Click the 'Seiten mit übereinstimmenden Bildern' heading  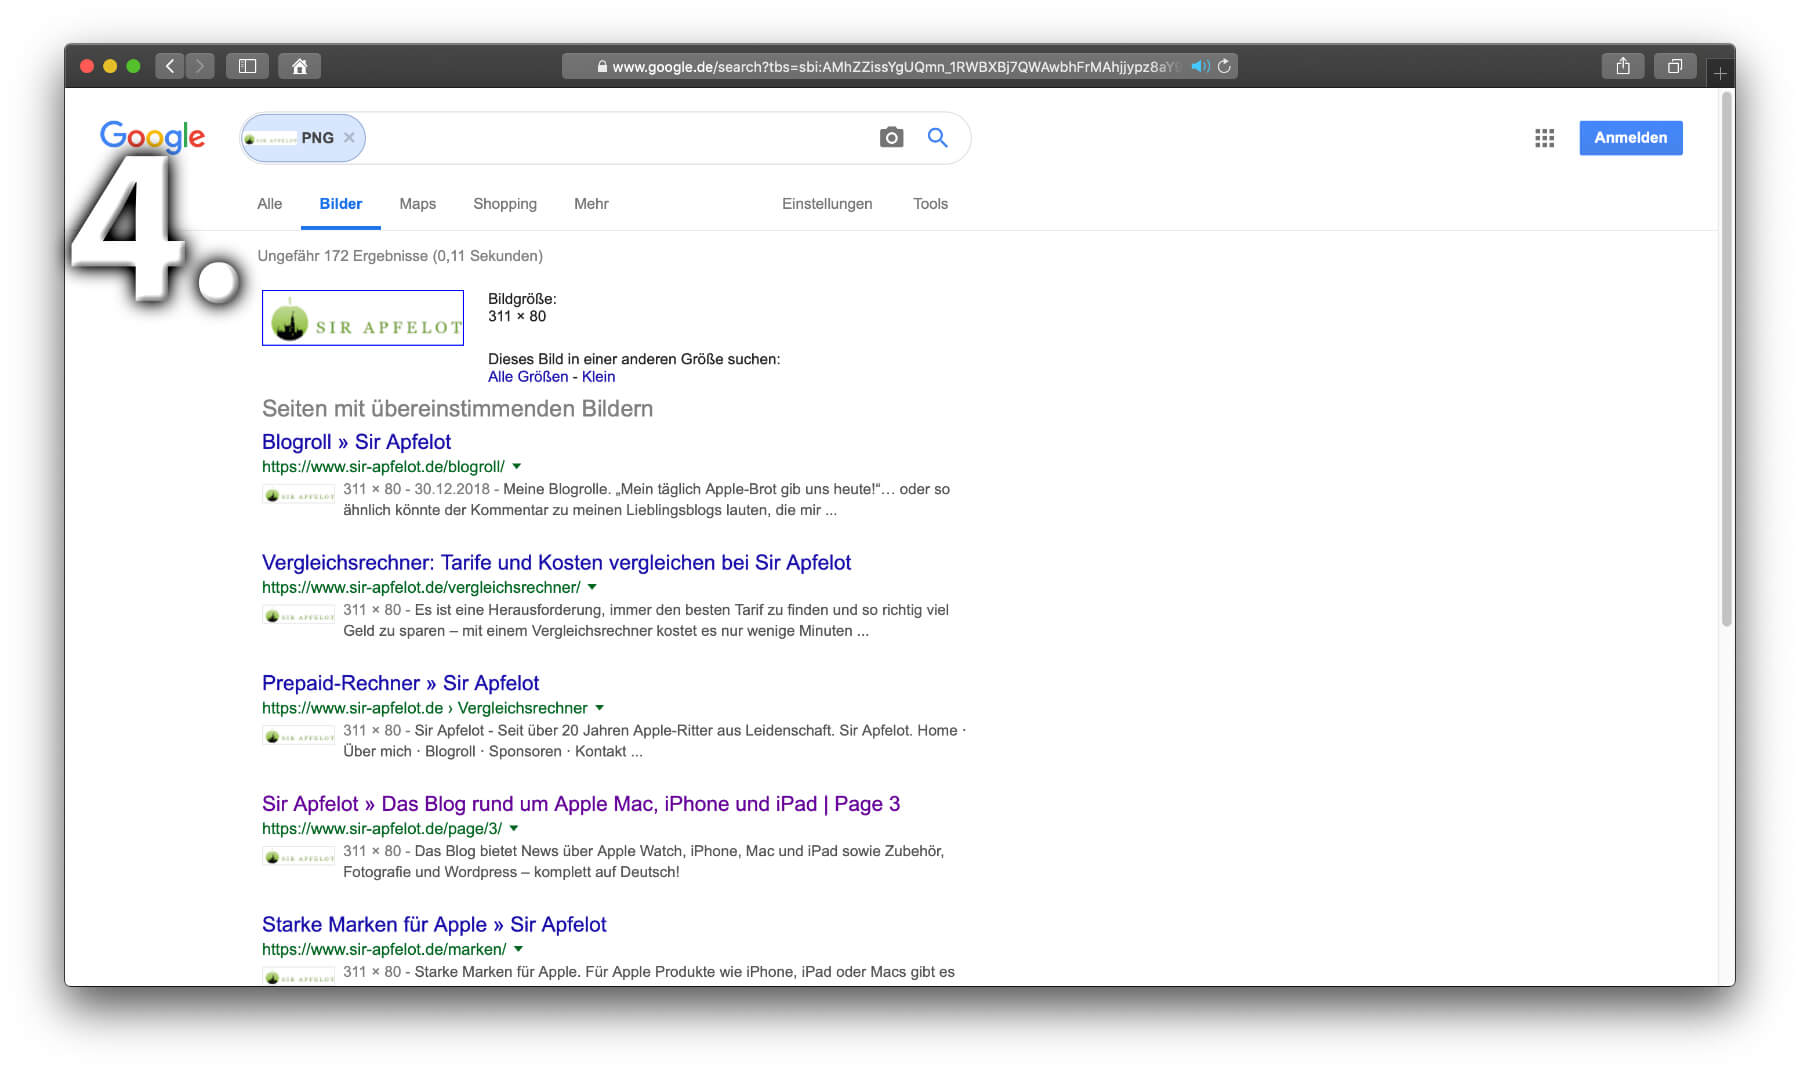(457, 408)
